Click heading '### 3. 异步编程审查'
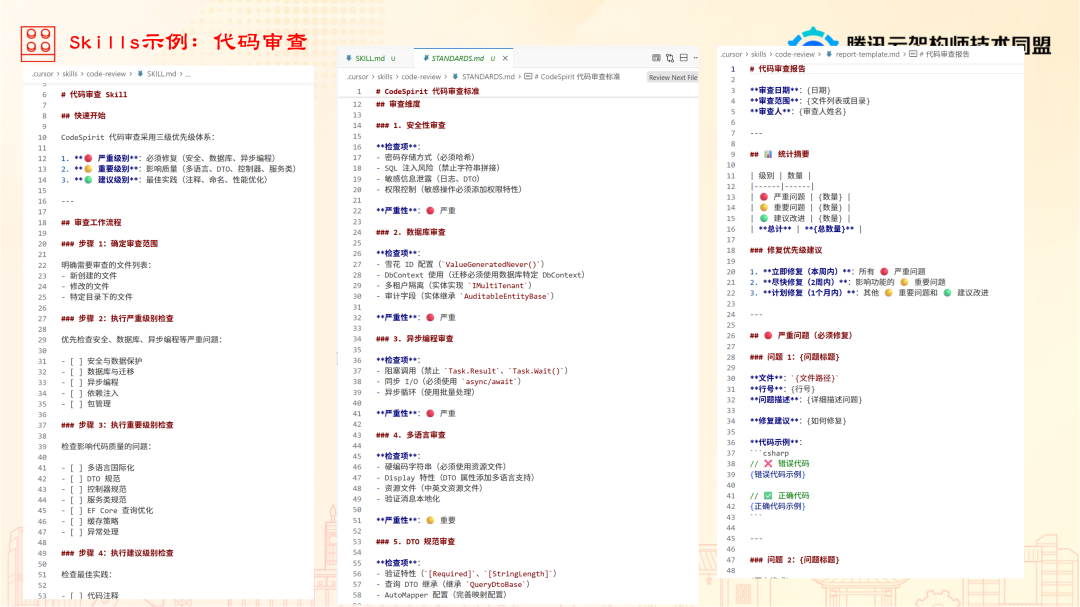This screenshot has width=1080, height=607. tap(415, 339)
